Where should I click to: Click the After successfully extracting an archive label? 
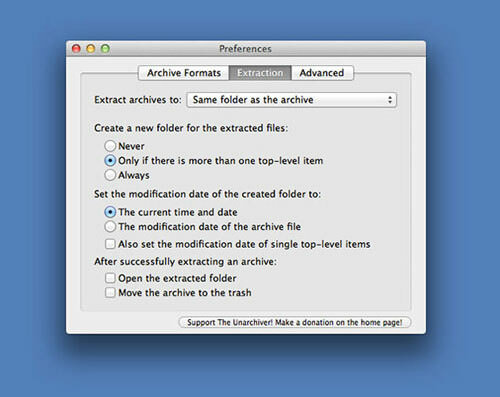click(x=185, y=261)
